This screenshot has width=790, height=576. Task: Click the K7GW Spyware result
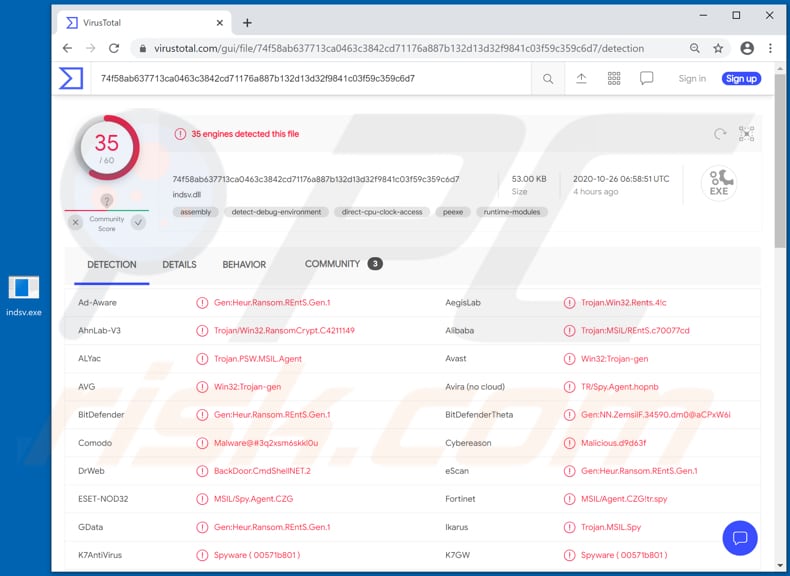click(624, 555)
